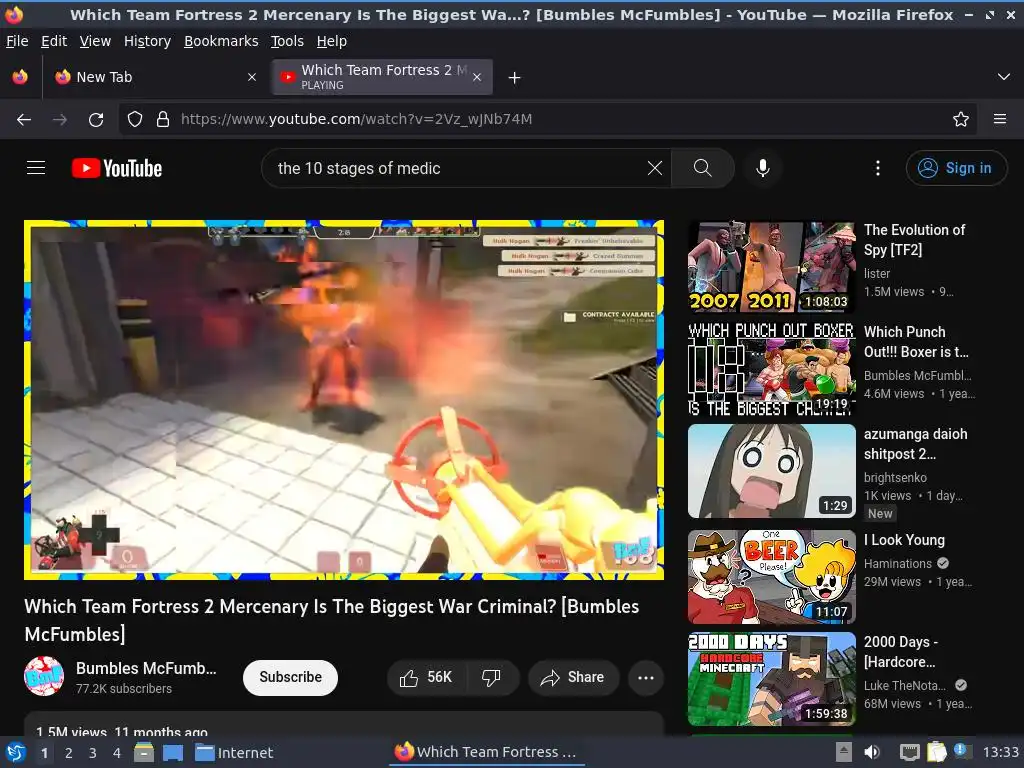Open YouTube settings three-dot menu
Screen dimensions: 1024x768
pyautogui.click(x=877, y=168)
